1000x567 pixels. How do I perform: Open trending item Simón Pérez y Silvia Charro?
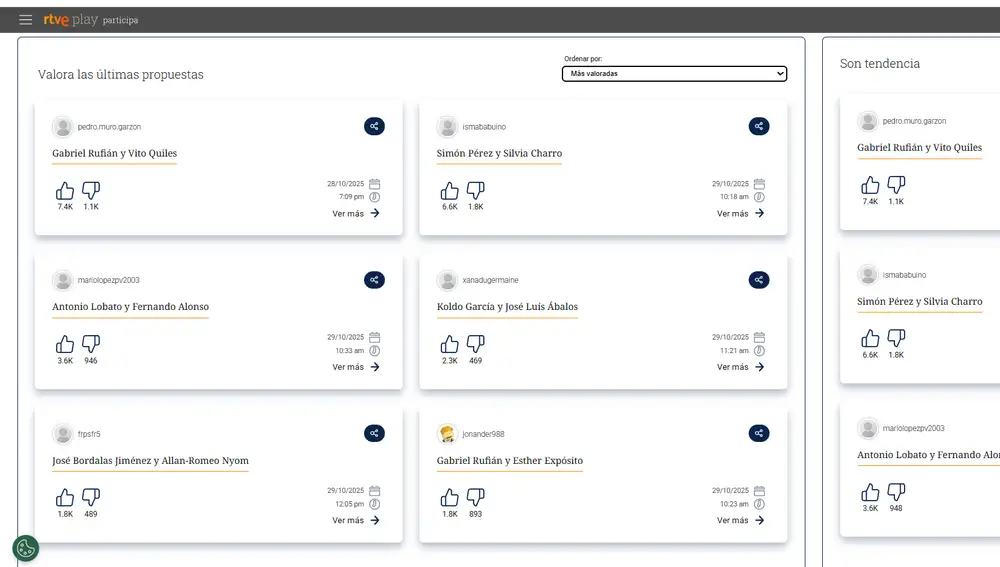pyautogui.click(x=919, y=301)
